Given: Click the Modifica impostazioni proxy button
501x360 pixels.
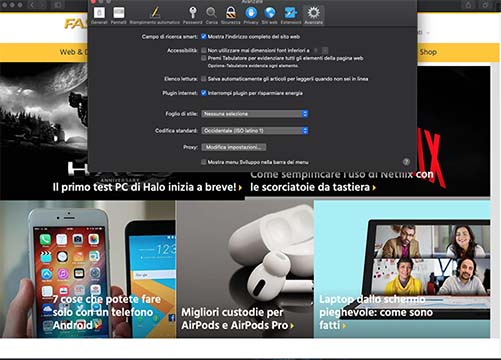Looking at the screenshot, I should pos(234,147).
